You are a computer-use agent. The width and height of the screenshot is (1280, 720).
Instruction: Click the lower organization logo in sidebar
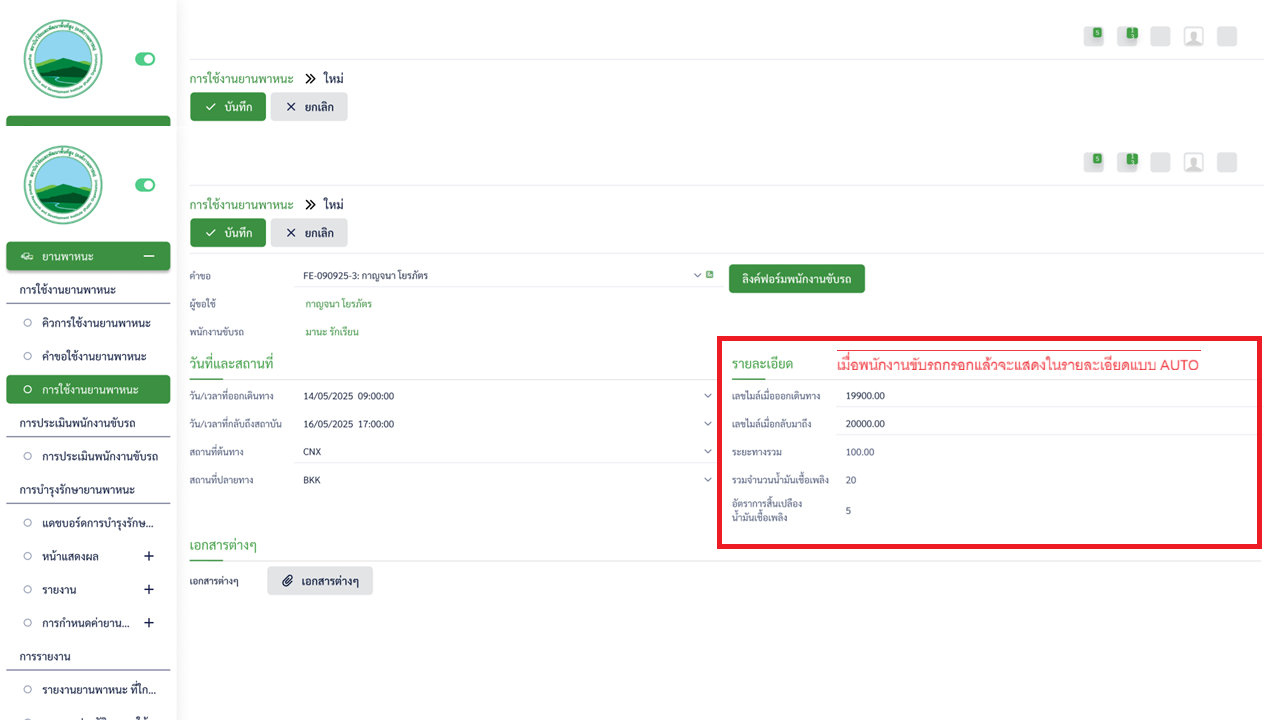63,185
